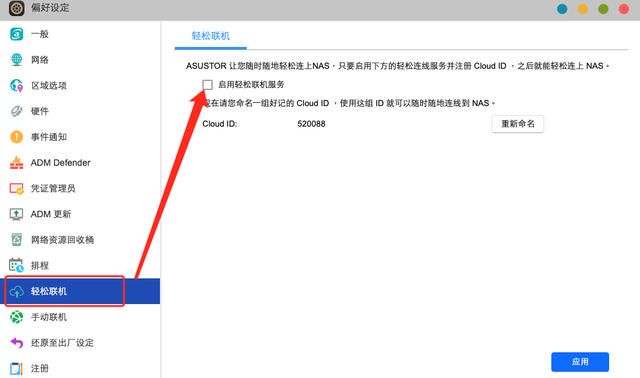
Task: Open the ADM Defender firewall icon
Action: (x=16, y=162)
